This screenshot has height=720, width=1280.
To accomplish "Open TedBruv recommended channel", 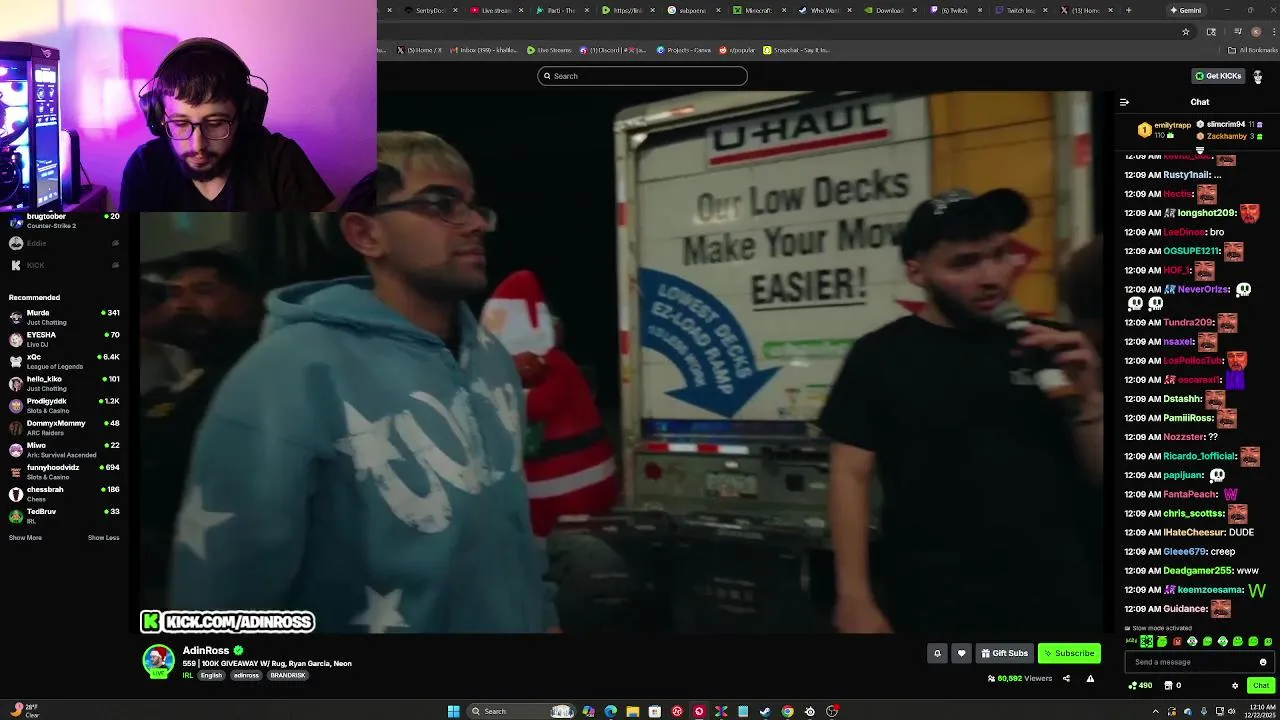I will pos(64,515).
